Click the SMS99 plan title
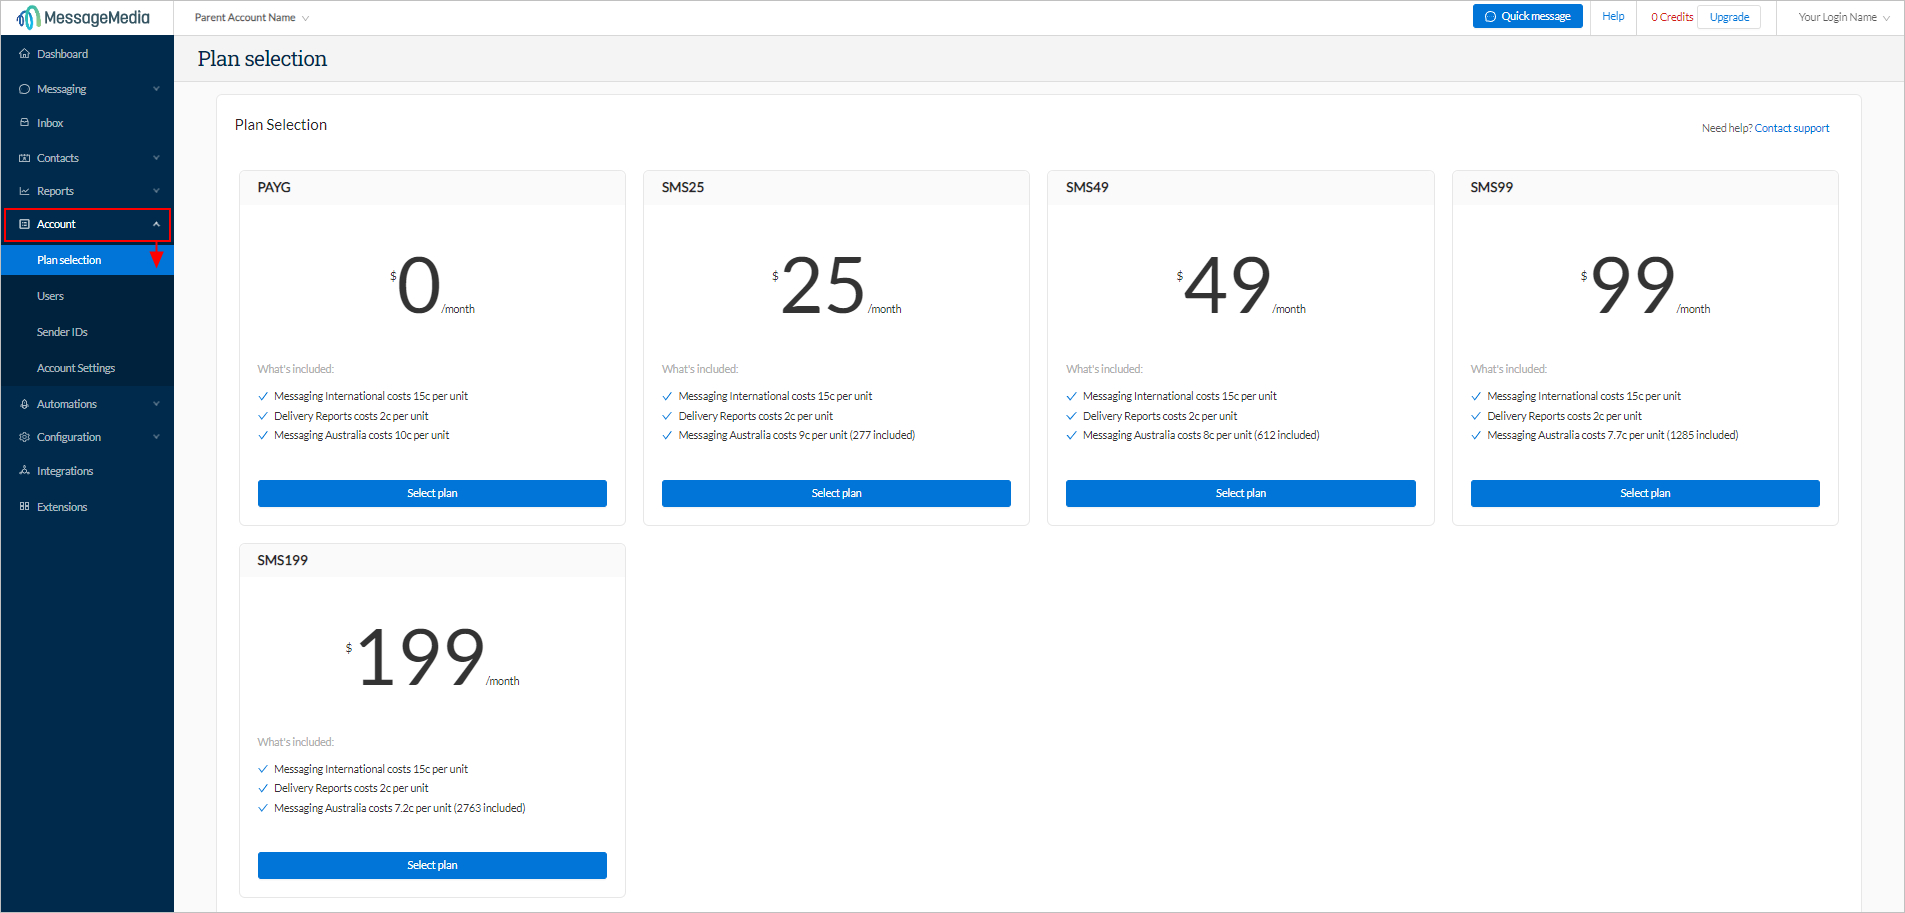This screenshot has height=913, width=1905. (1491, 187)
